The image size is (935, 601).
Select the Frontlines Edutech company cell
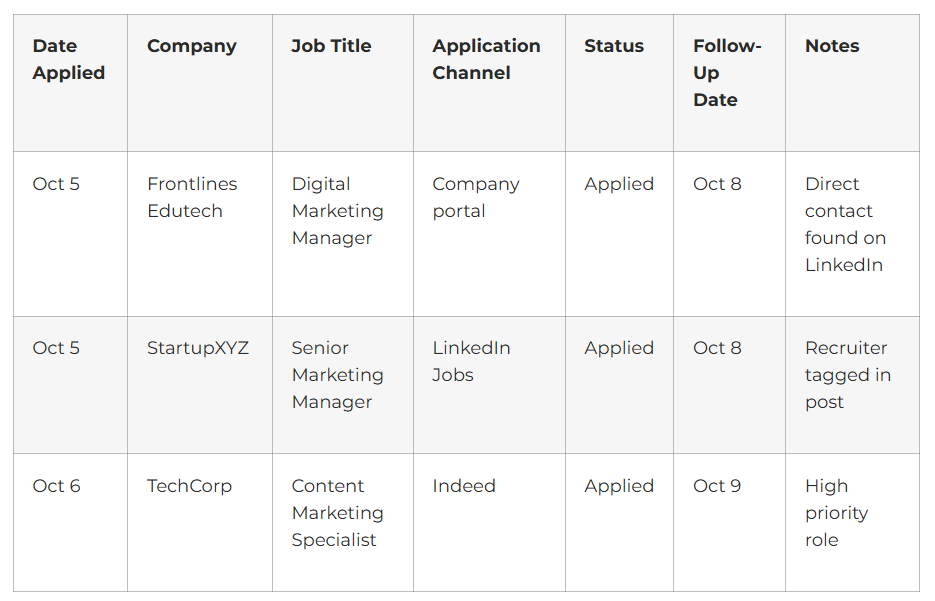click(x=192, y=197)
